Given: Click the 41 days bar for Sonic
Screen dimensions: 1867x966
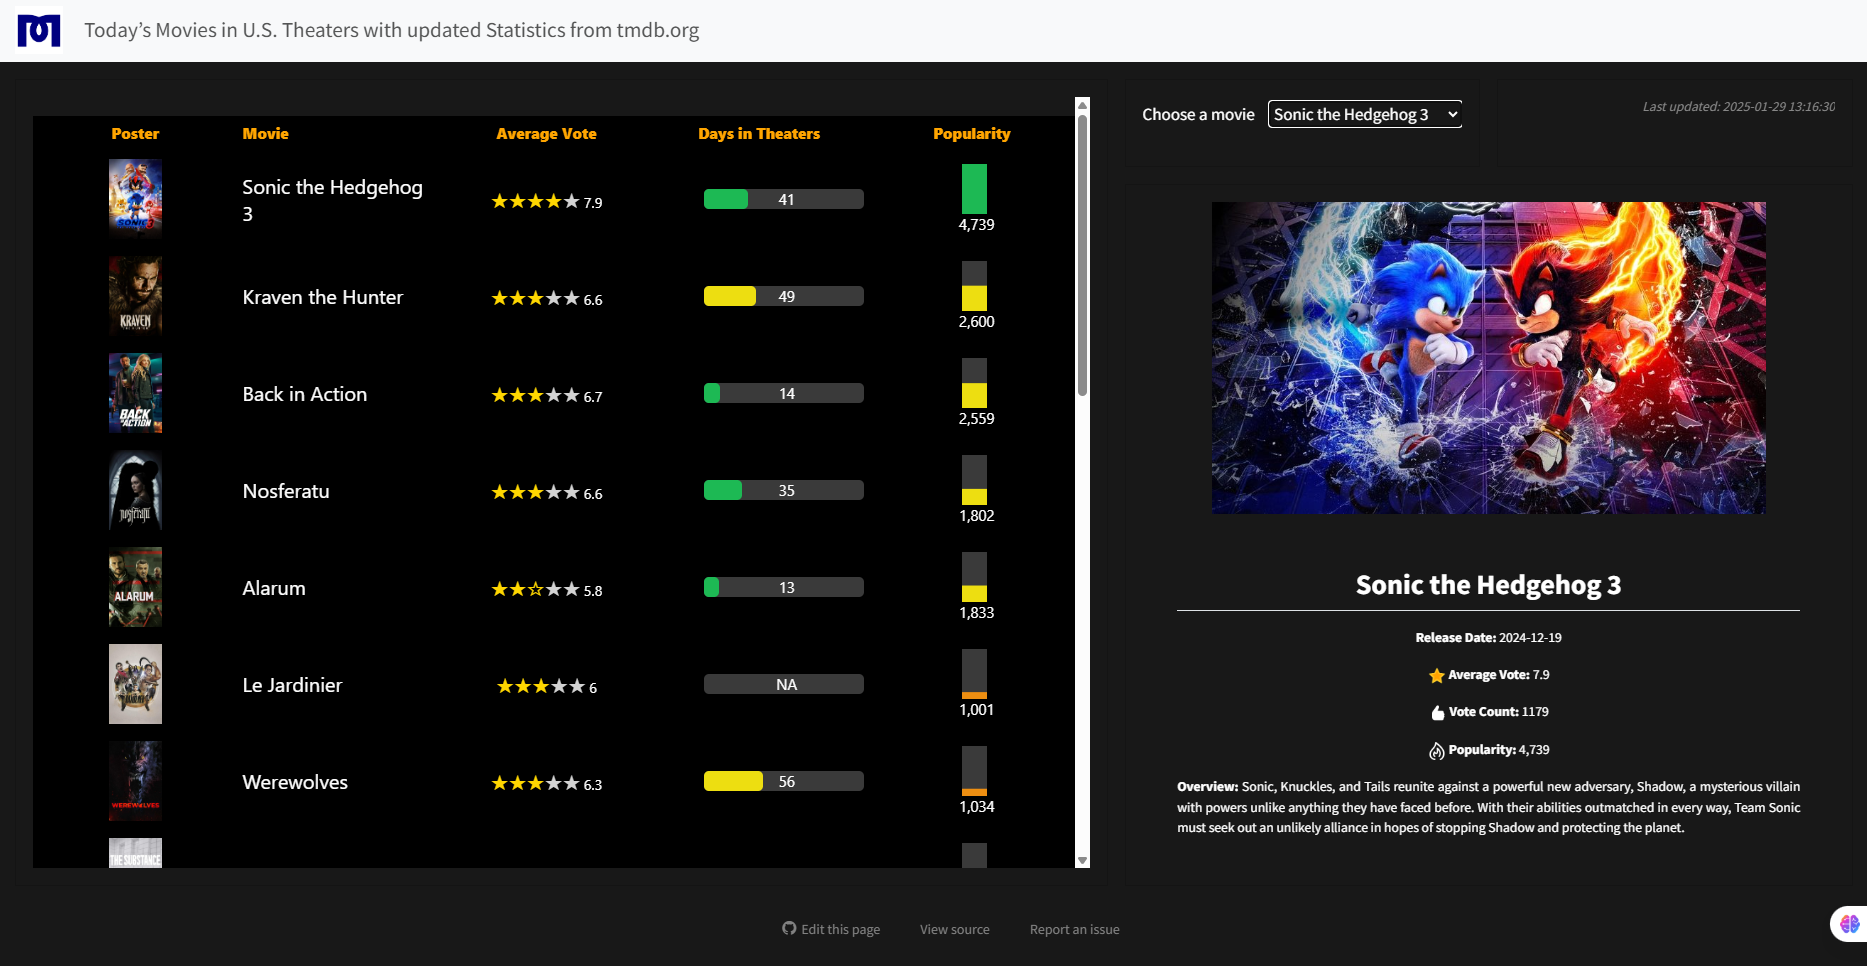Looking at the screenshot, I should click(784, 199).
